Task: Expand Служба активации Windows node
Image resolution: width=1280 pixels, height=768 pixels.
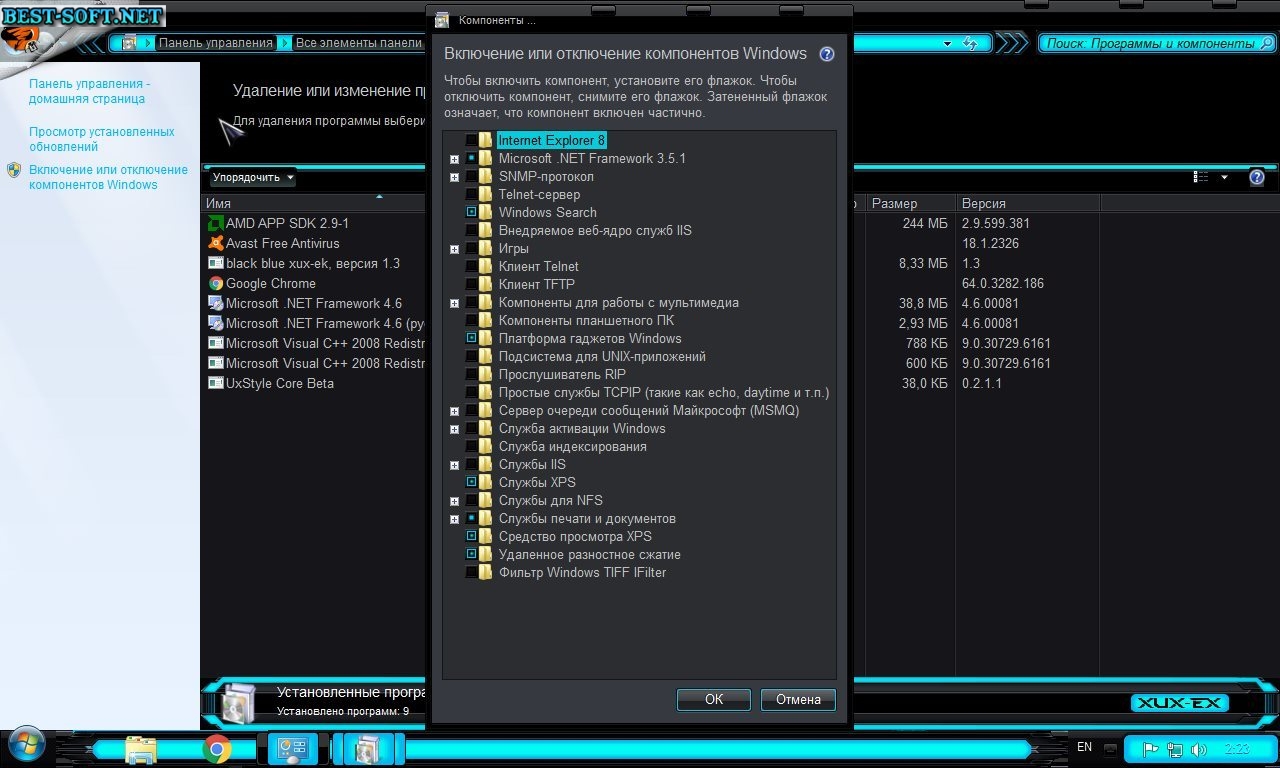Action: pos(454,429)
